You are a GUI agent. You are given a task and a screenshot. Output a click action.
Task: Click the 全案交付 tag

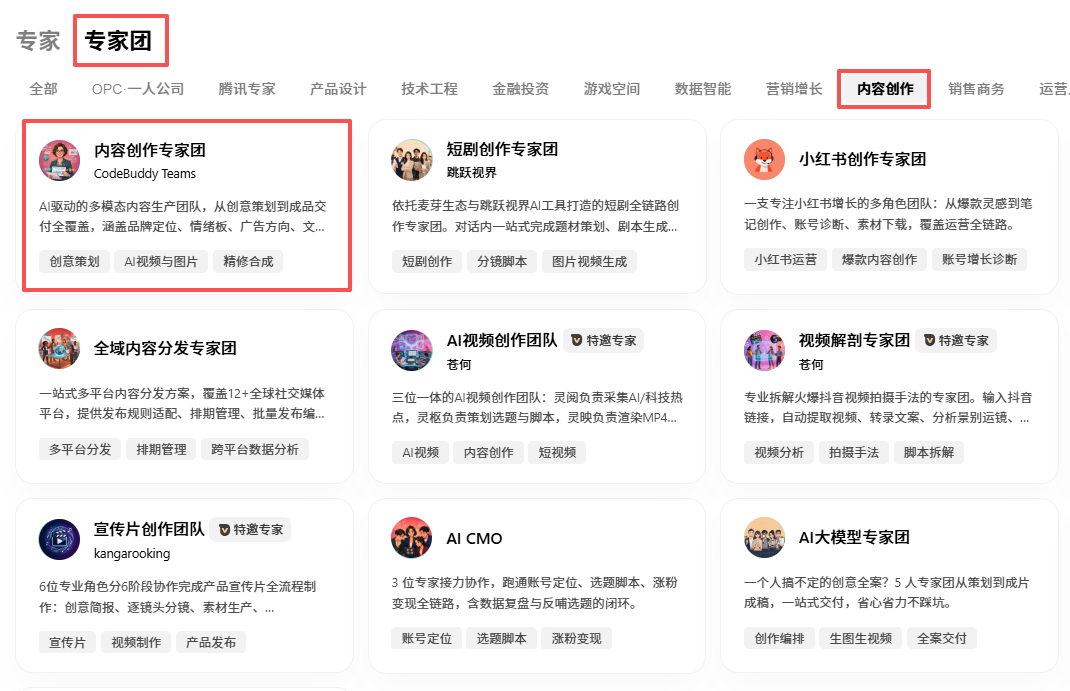point(942,639)
